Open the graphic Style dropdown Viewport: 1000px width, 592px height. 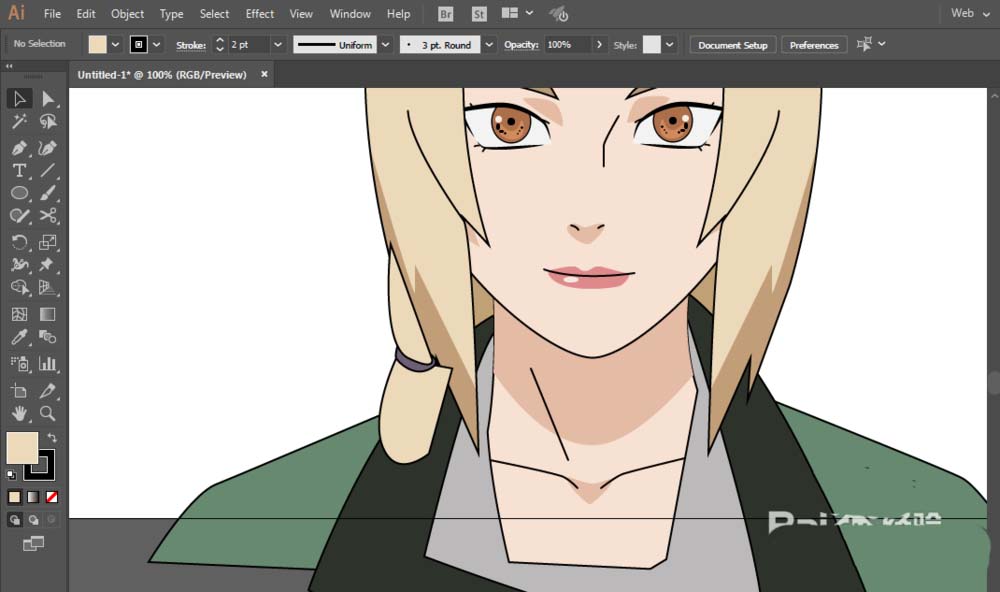point(670,45)
